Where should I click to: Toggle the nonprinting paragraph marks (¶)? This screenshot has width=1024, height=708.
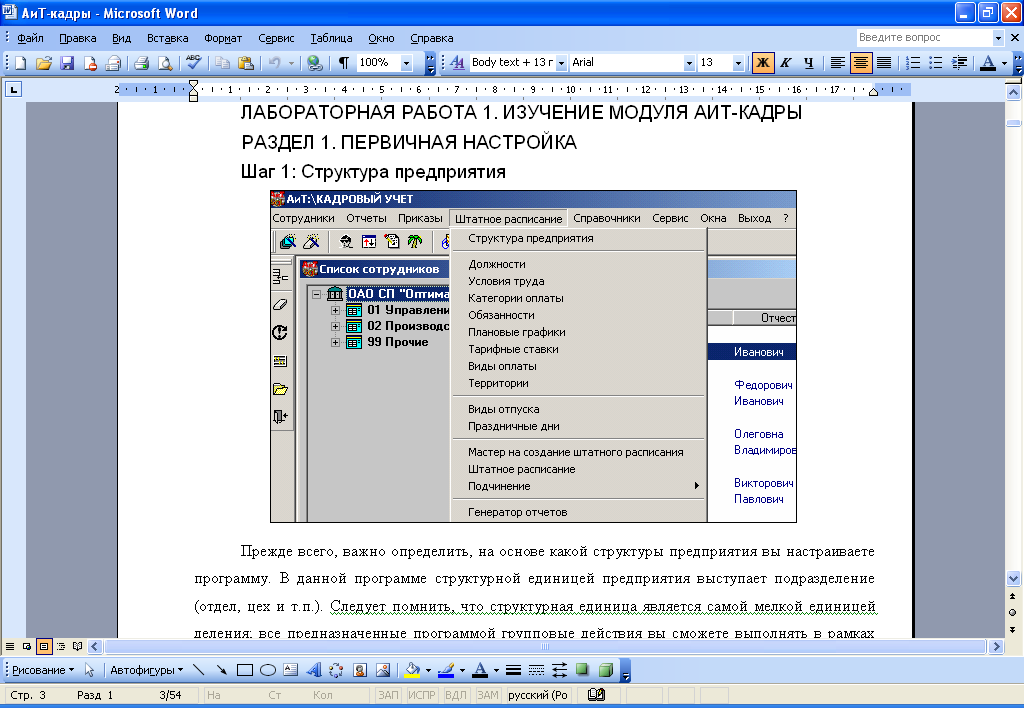(344, 63)
